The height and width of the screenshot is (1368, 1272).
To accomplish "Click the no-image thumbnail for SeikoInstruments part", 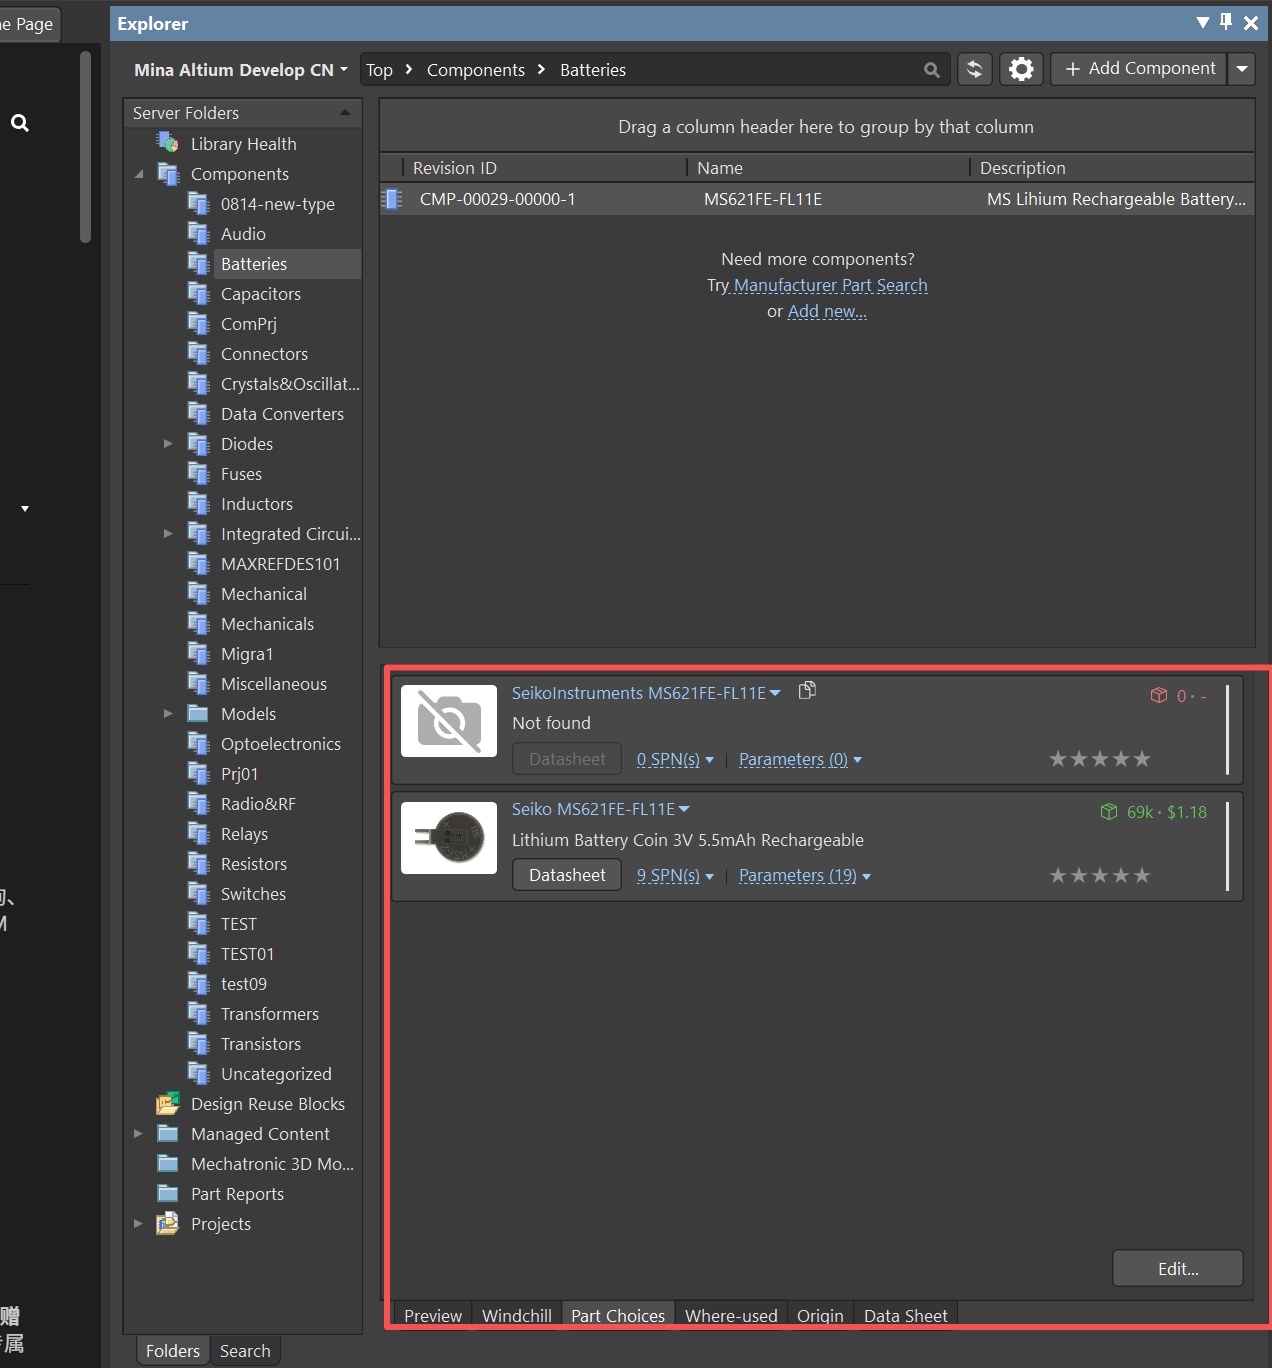I will click(x=449, y=721).
